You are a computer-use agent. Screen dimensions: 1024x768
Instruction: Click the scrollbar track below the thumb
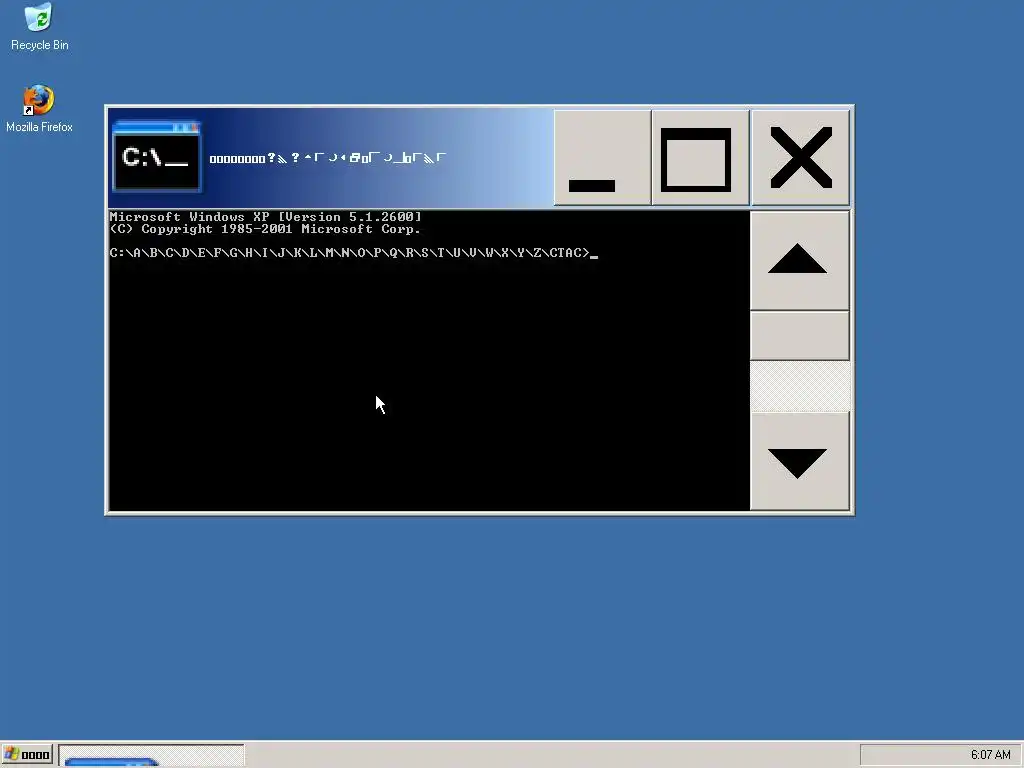[x=800, y=386]
